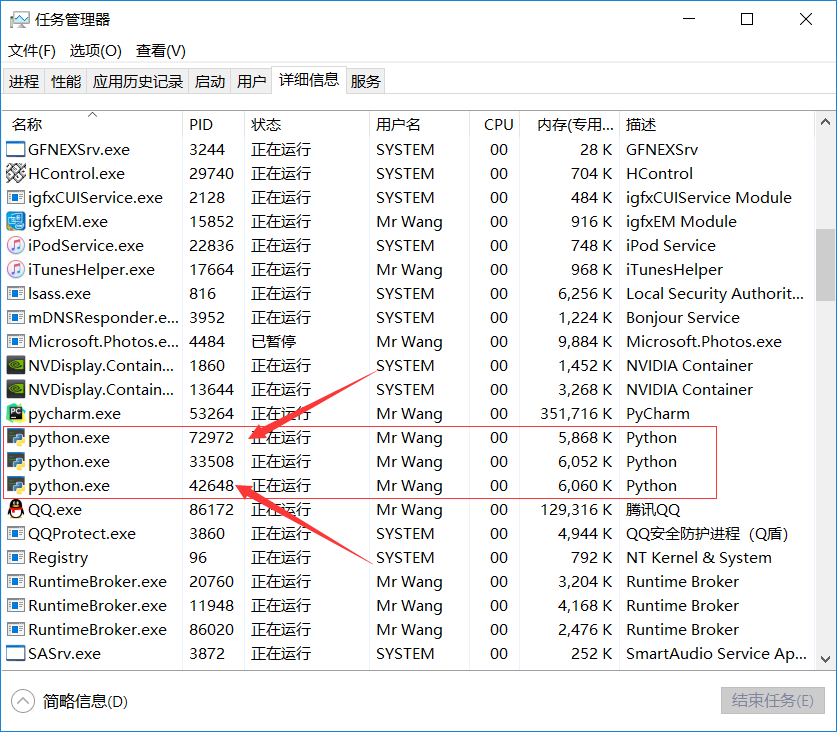Switch to the 用户 tab
Viewport: 837px width, 732px height.
click(251, 81)
